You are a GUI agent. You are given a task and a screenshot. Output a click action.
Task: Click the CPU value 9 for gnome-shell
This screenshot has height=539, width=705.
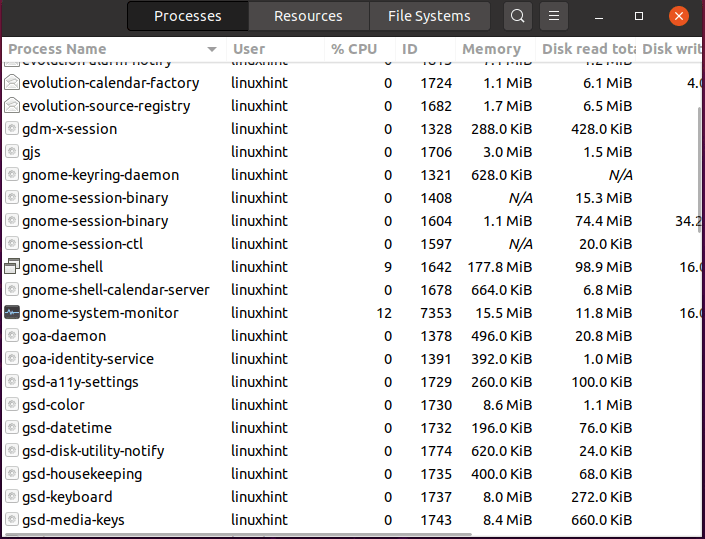tap(388, 267)
